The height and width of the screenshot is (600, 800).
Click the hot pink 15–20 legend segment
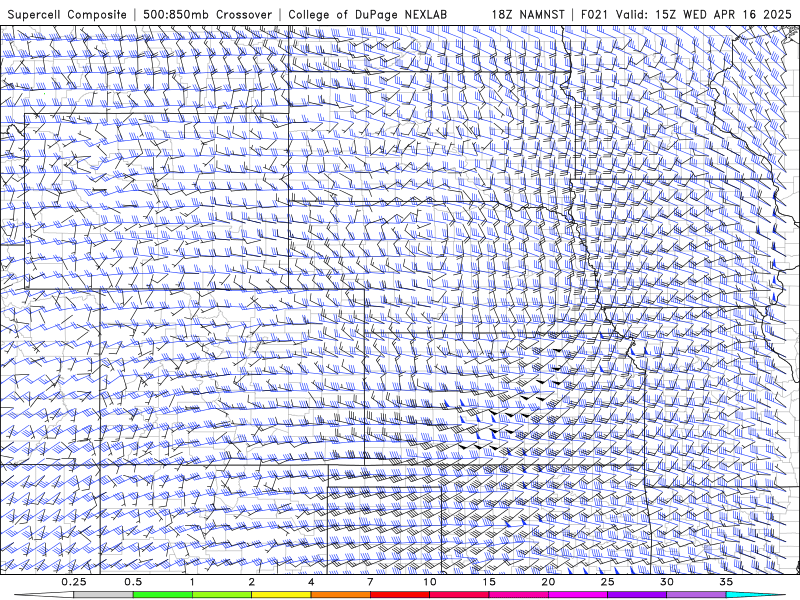(x=518, y=595)
